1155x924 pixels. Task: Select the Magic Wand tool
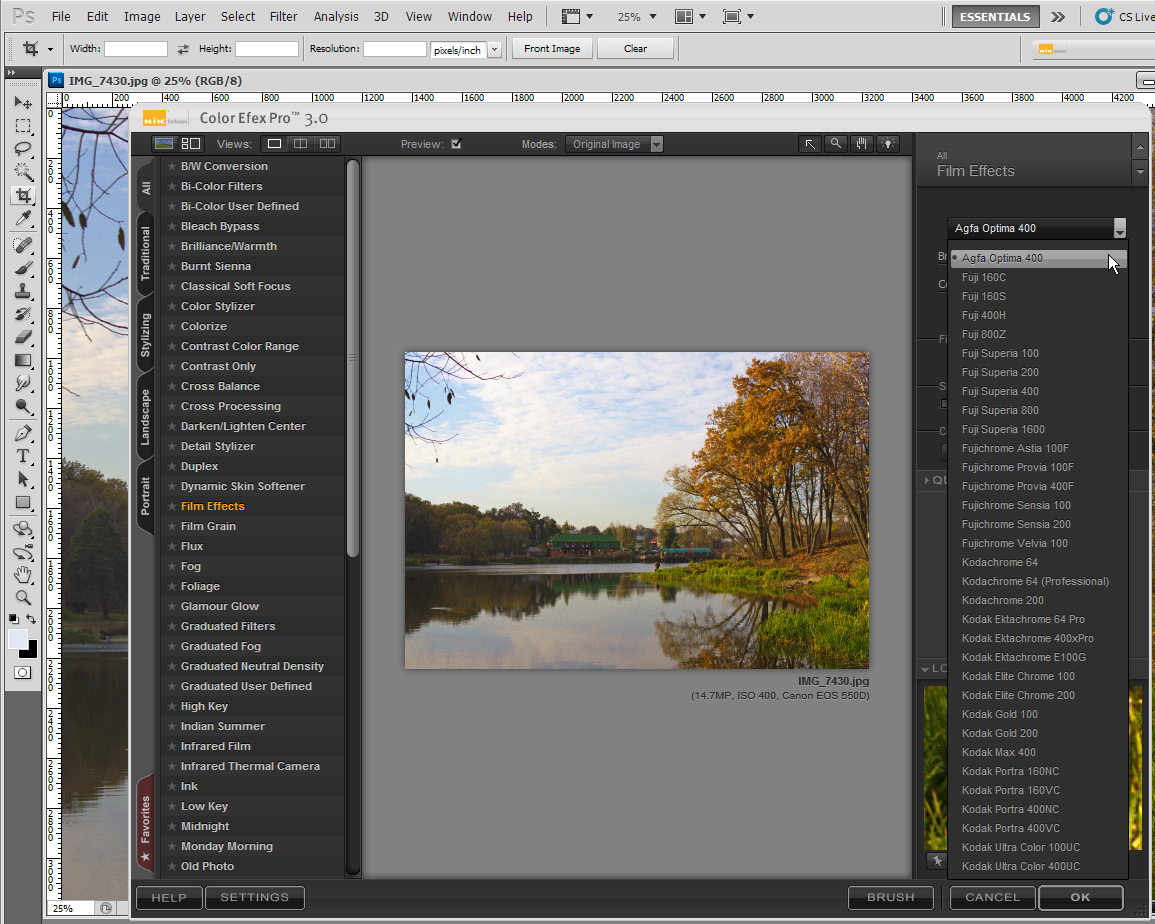(x=23, y=172)
